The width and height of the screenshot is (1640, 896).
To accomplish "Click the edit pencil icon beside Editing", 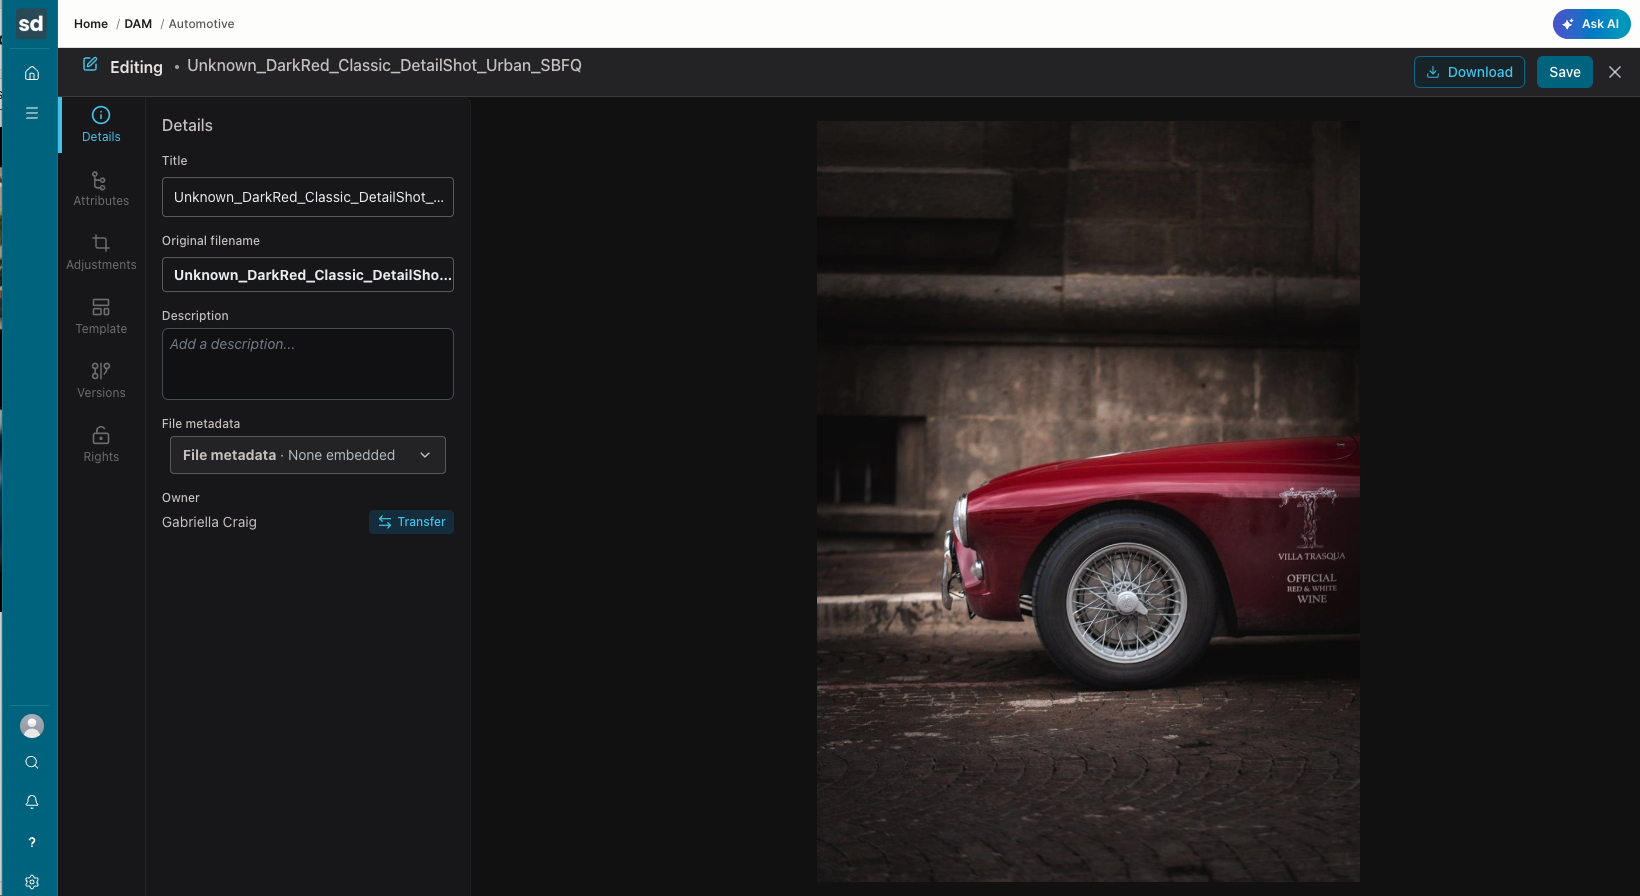I will 90,64.
